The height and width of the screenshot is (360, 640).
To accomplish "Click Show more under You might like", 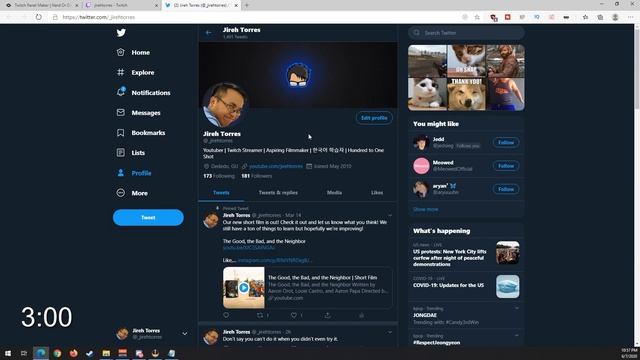I will point(425,209).
